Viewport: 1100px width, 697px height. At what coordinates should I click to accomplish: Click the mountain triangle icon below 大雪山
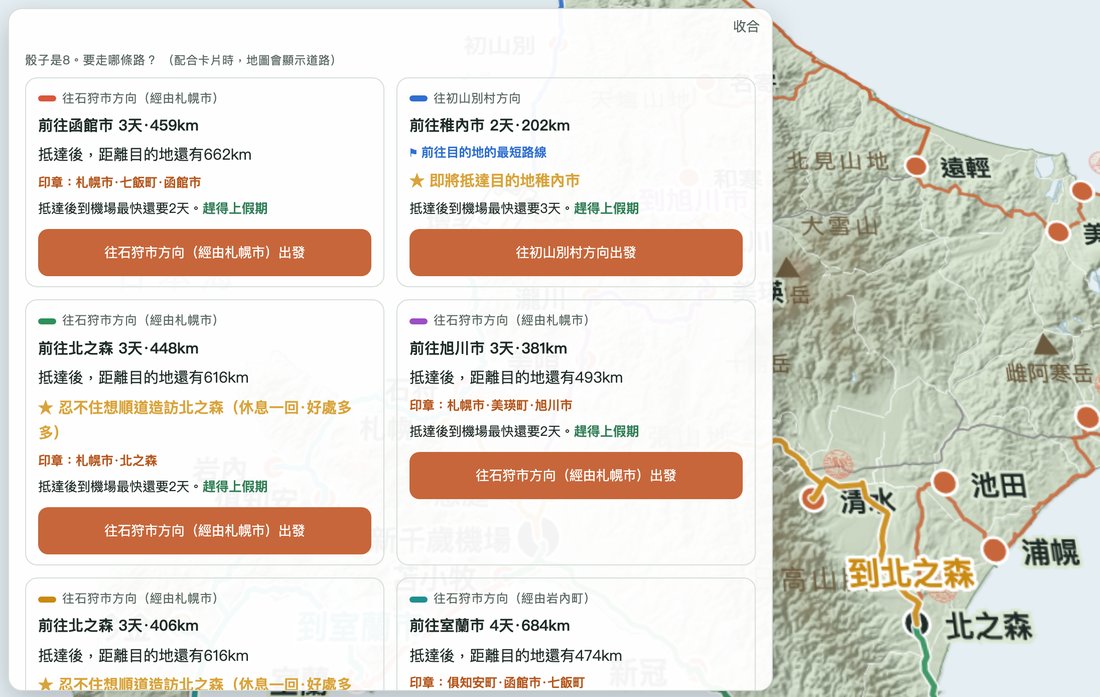click(786, 267)
